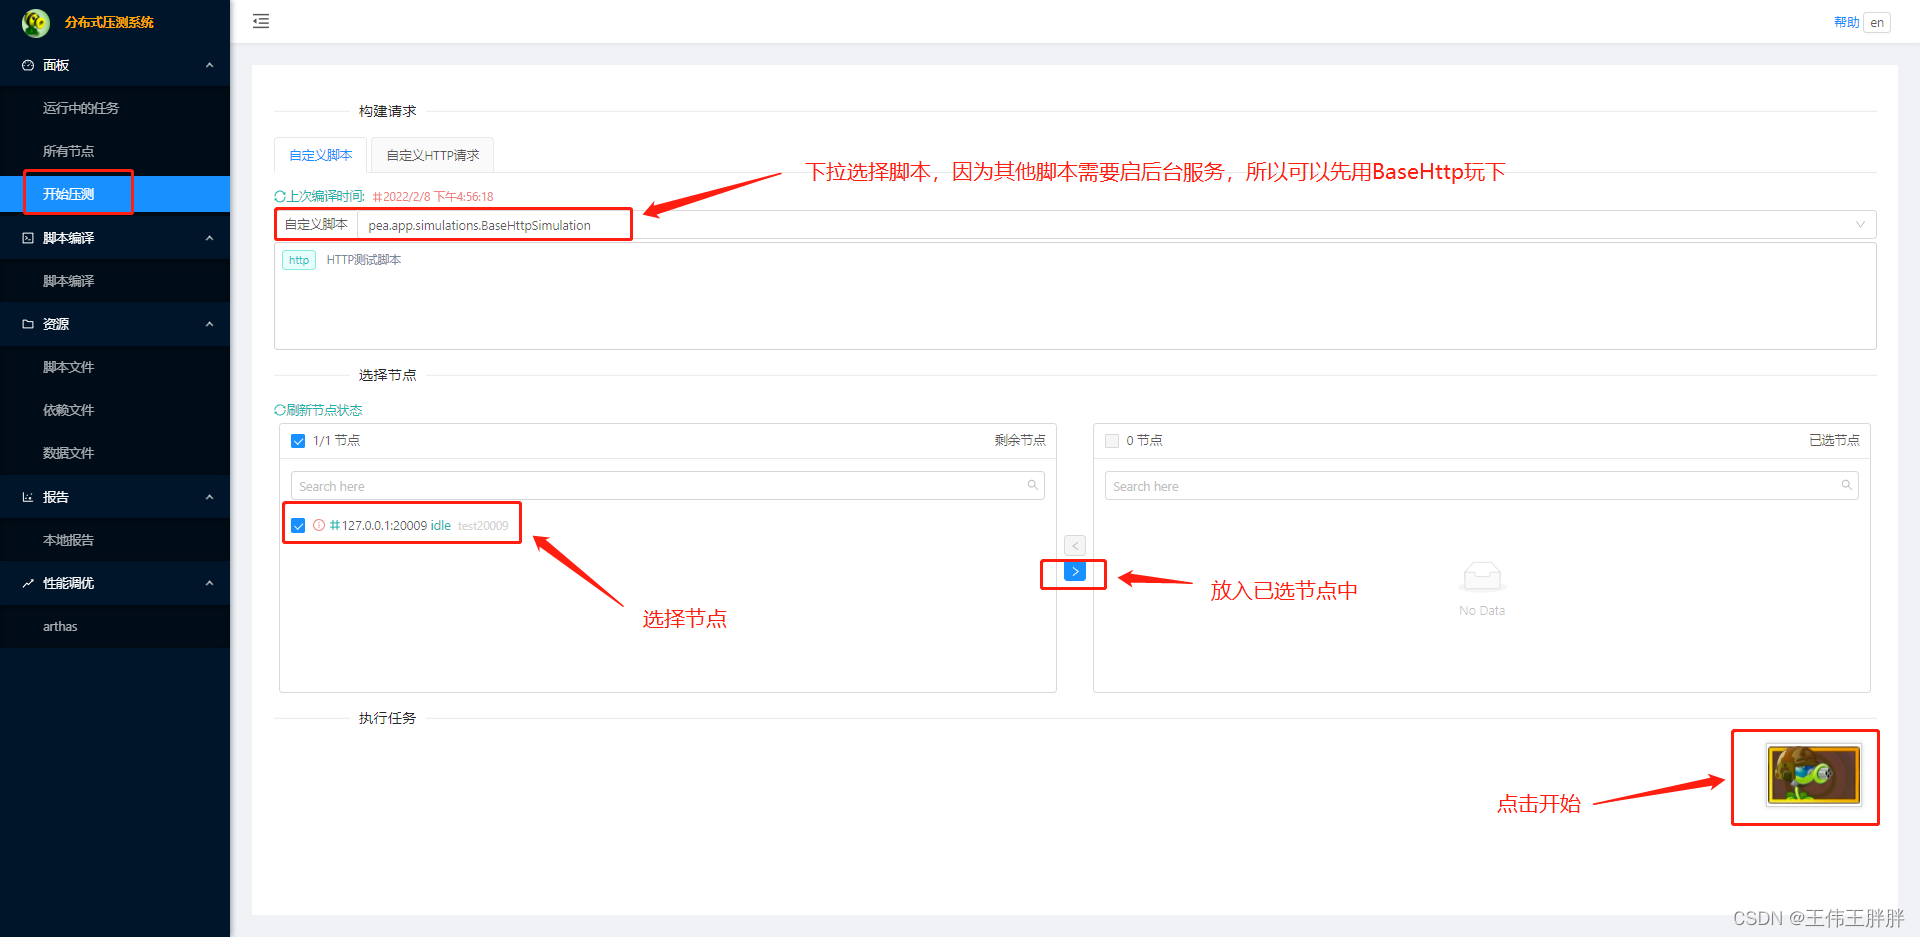Click the 帮助 link at top right
The image size is (1920, 937).
click(1845, 21)
